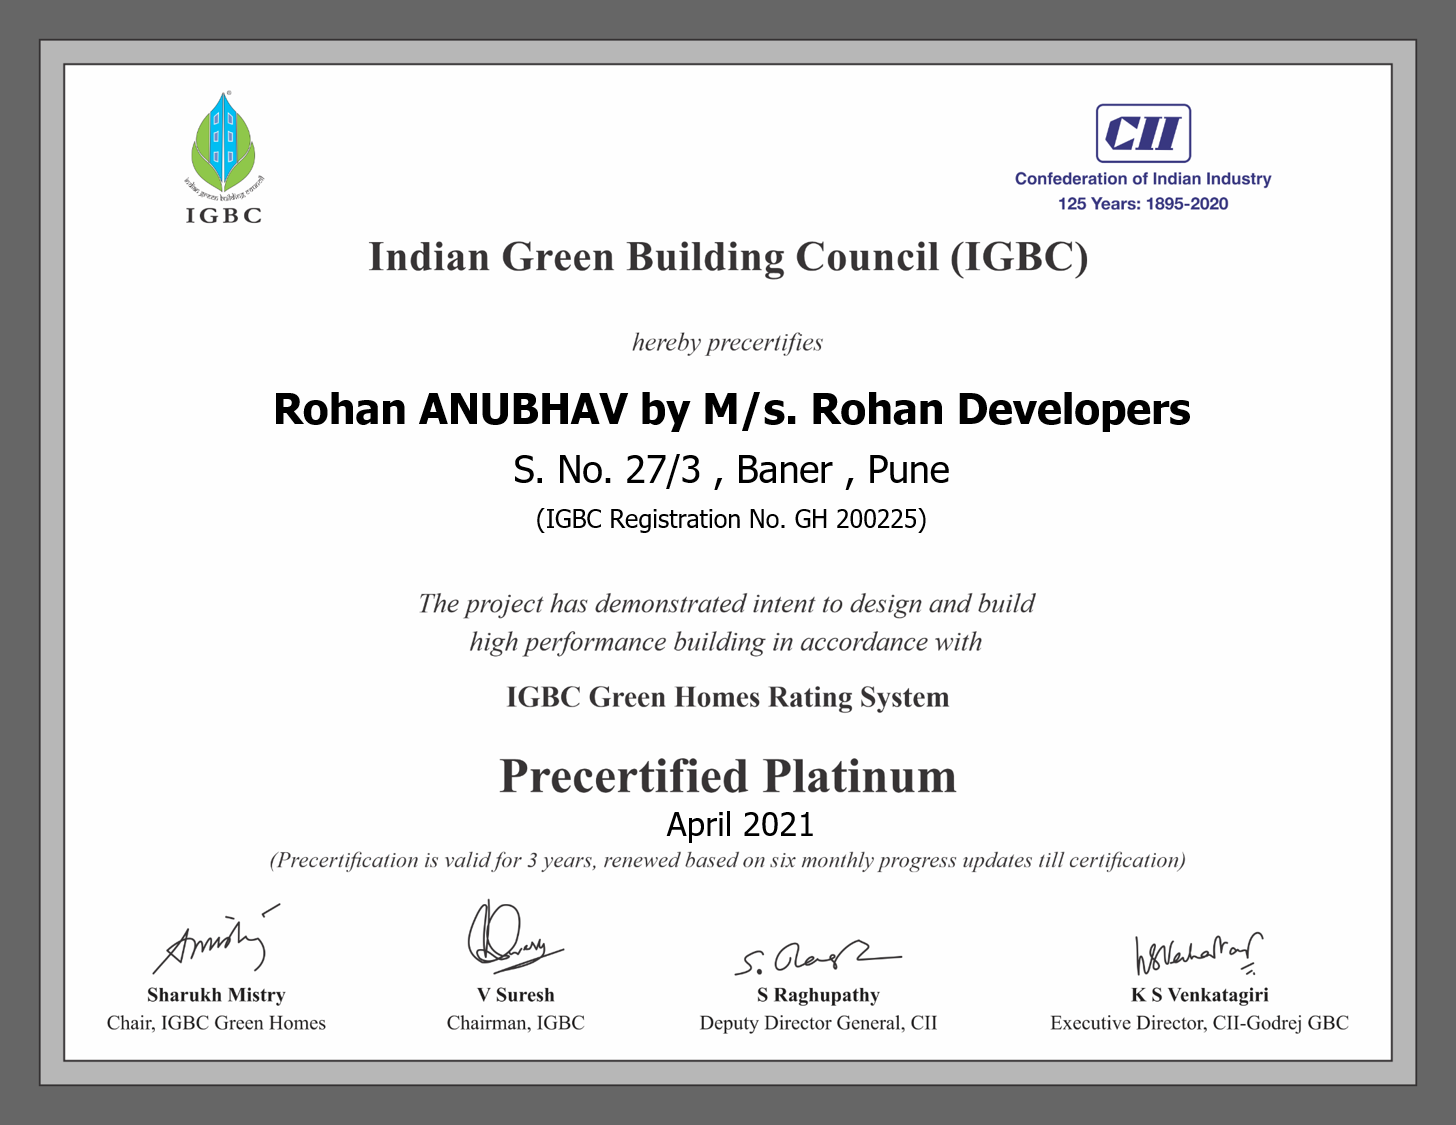
Task: Click Sharukh Mistry's signature
Action: [x=215, y=941]
